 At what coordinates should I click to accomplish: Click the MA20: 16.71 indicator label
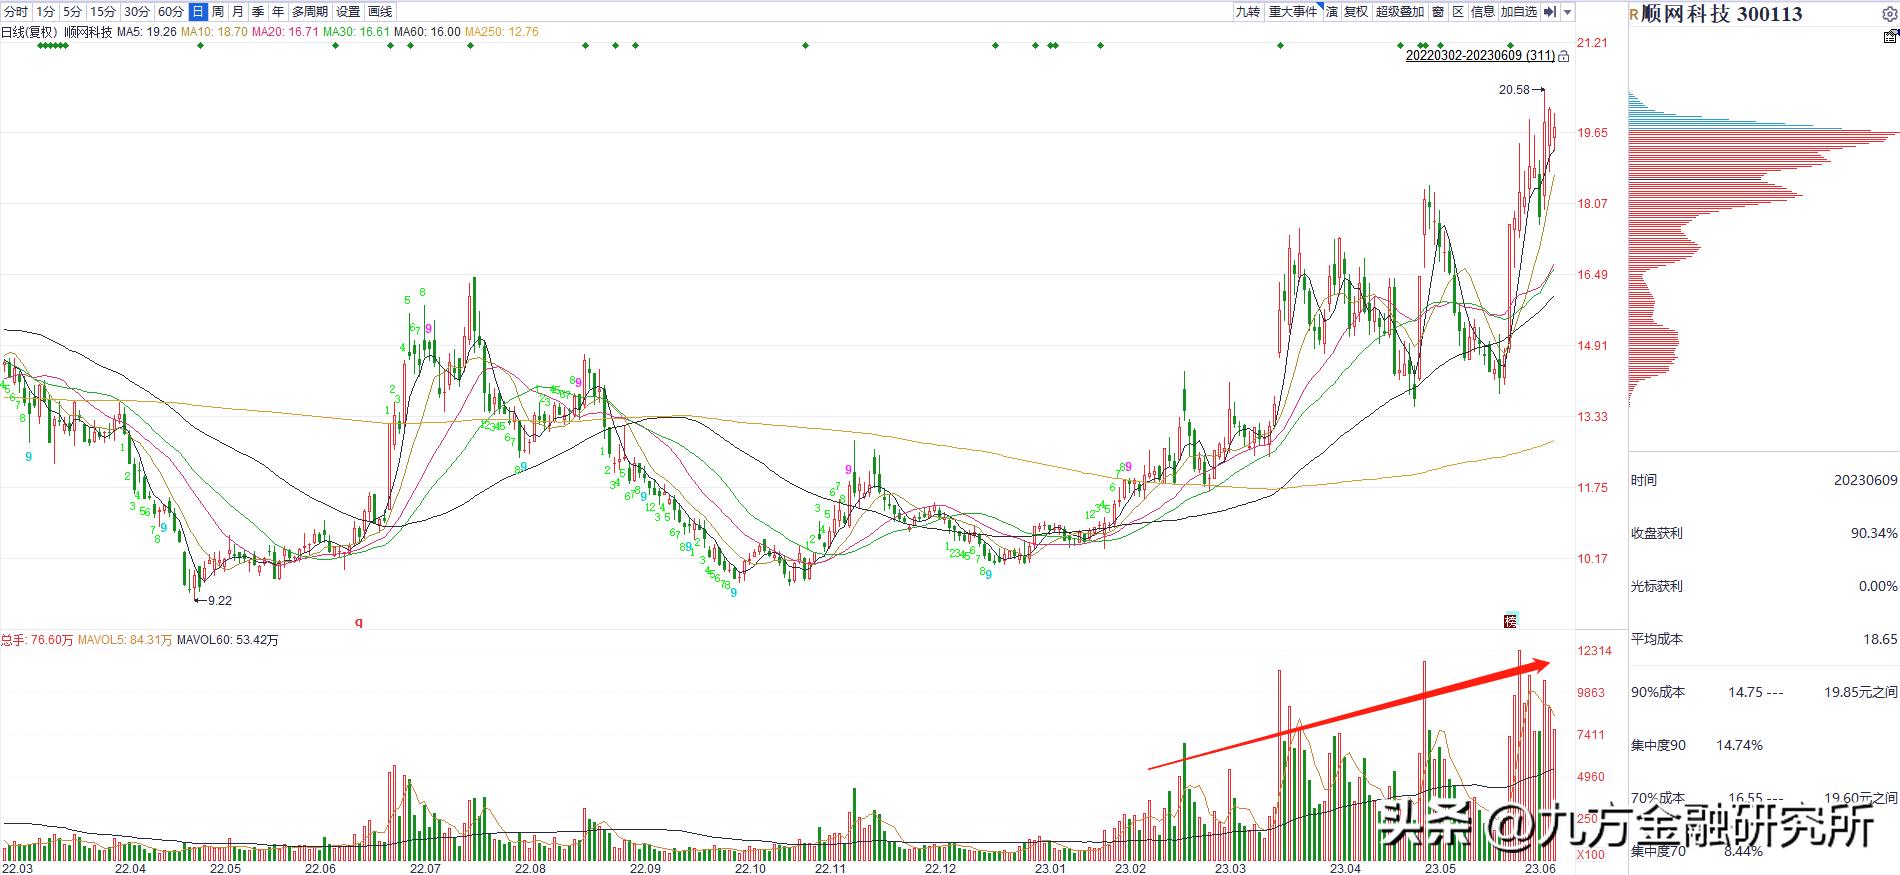tap(285, 32)
